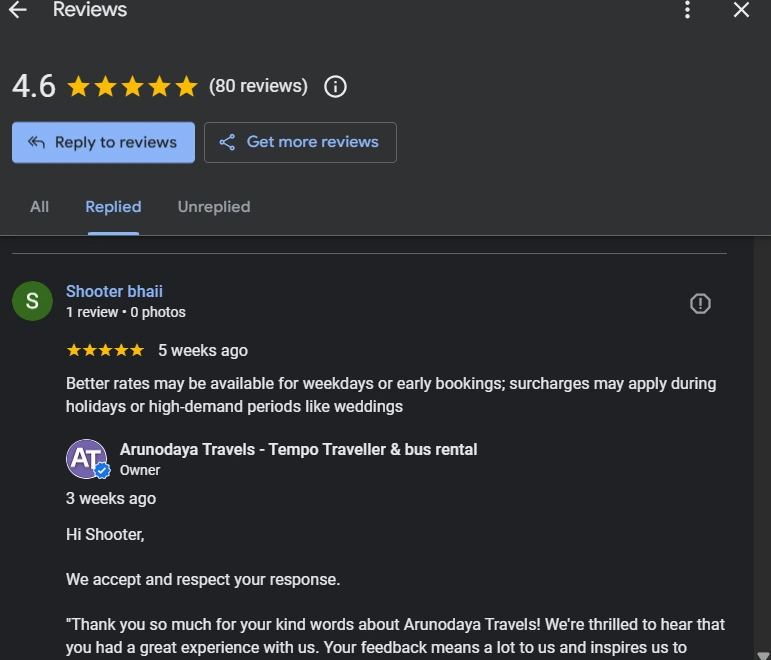Click the Get more reviews button

(300, 142)
